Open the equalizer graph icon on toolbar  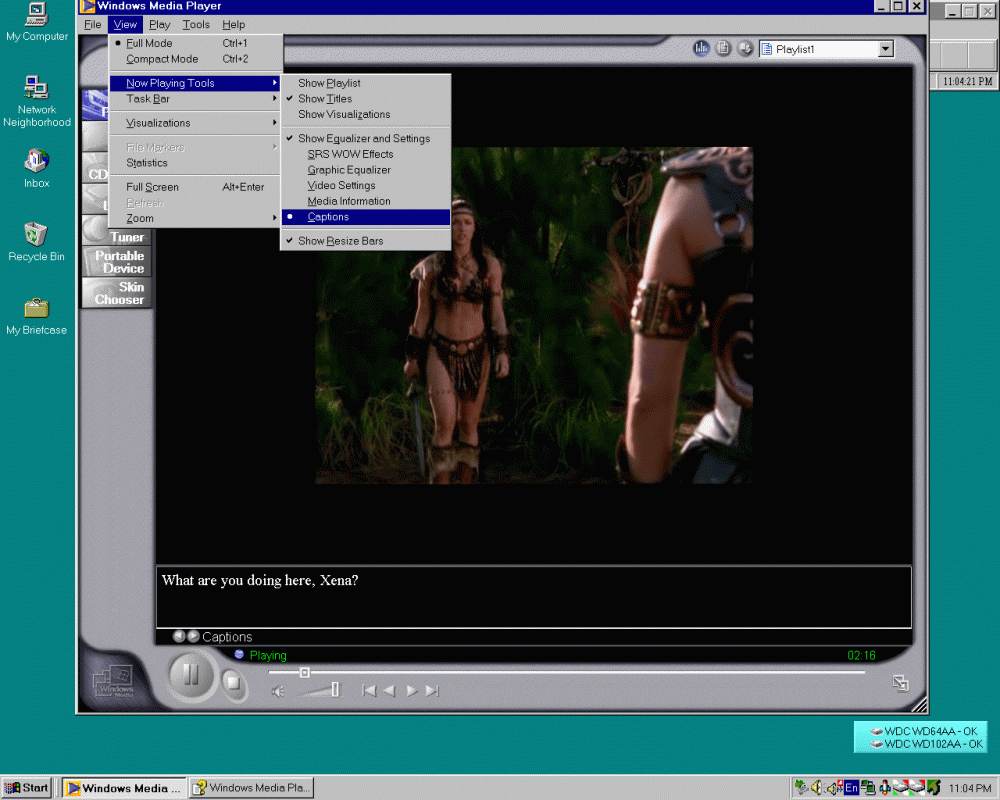point(701,47)
